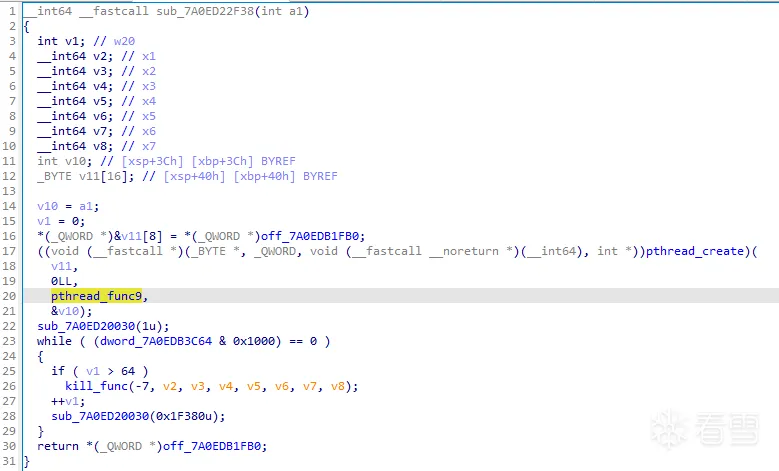Screen dimensions: 779x471
Task: Click the while keyword on line 23
Action: tap(55, 341)
